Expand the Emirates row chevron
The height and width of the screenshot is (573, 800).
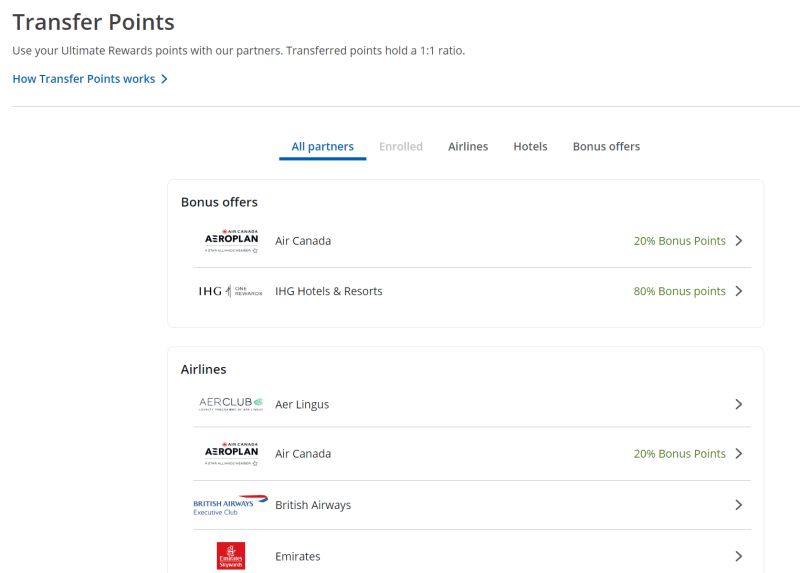(x=739, y=556)
